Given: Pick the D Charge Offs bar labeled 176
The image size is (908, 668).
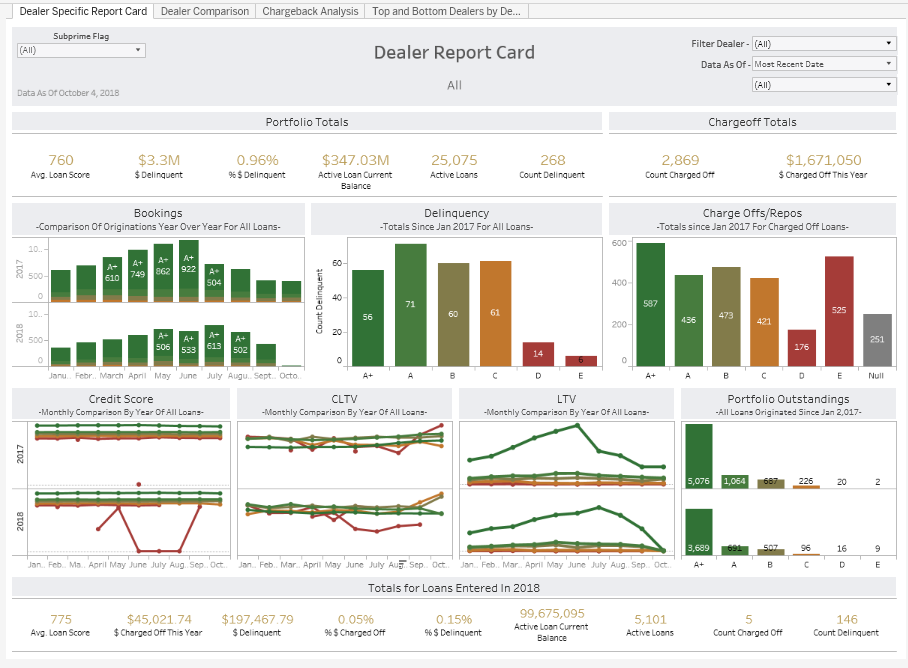Looking at the screenshot, I should click(800, 348).
